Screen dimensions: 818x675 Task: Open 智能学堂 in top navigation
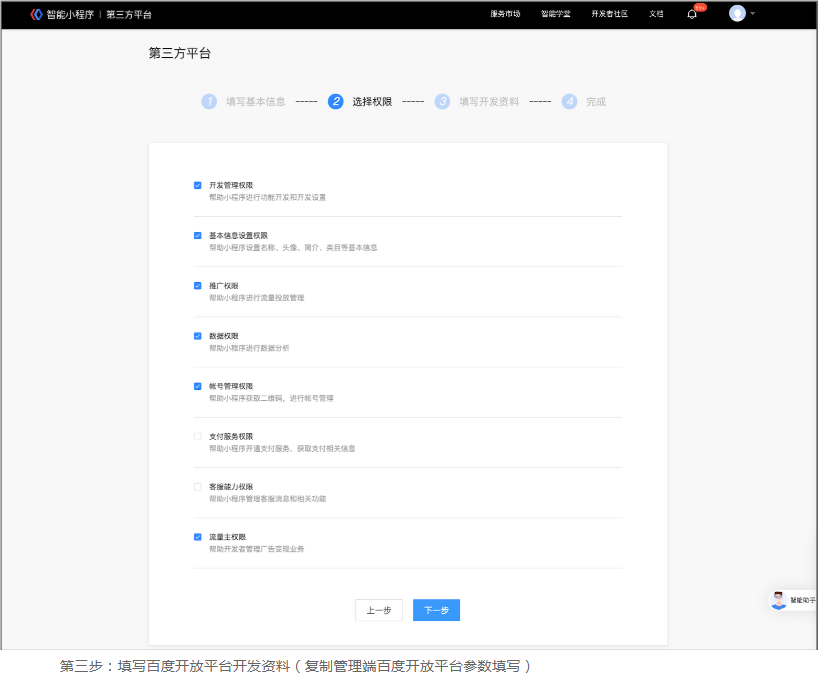coord(555,14)
